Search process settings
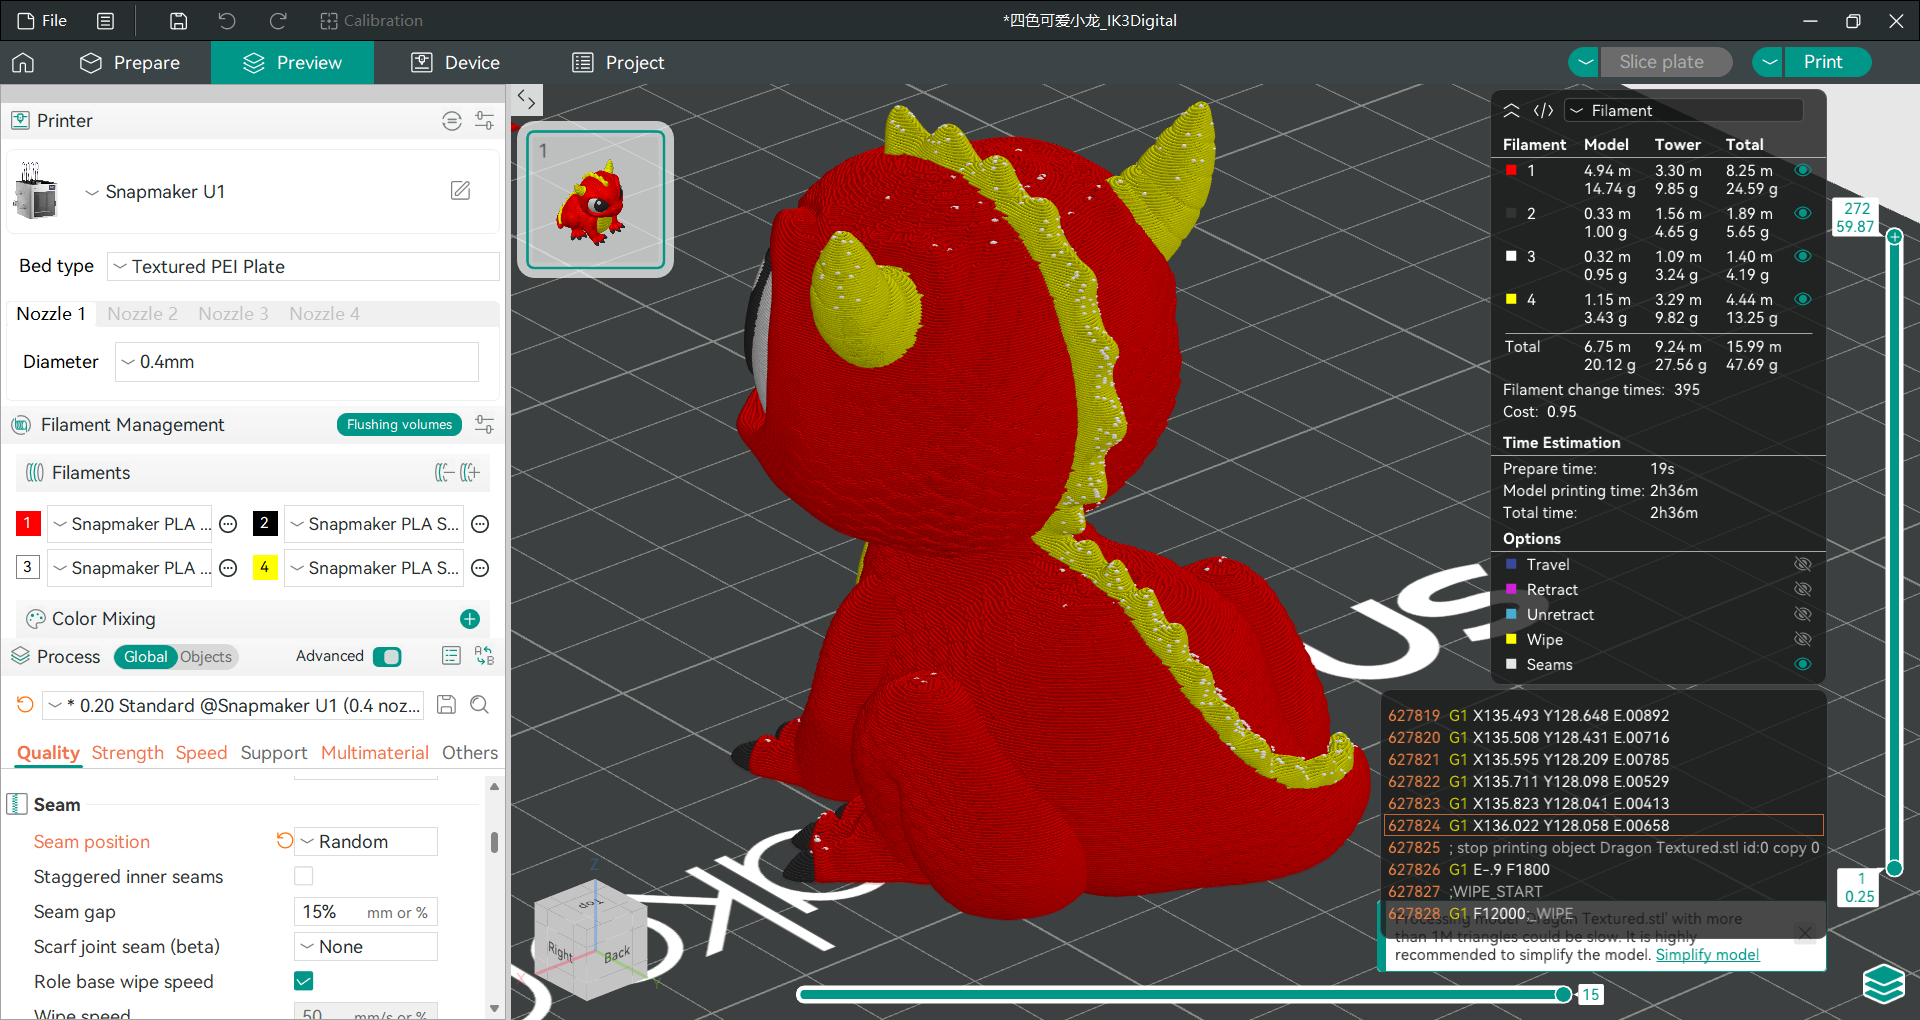Image resolution: width=1920 pixels, height=1020 pixels. click(x=480, y=705)
